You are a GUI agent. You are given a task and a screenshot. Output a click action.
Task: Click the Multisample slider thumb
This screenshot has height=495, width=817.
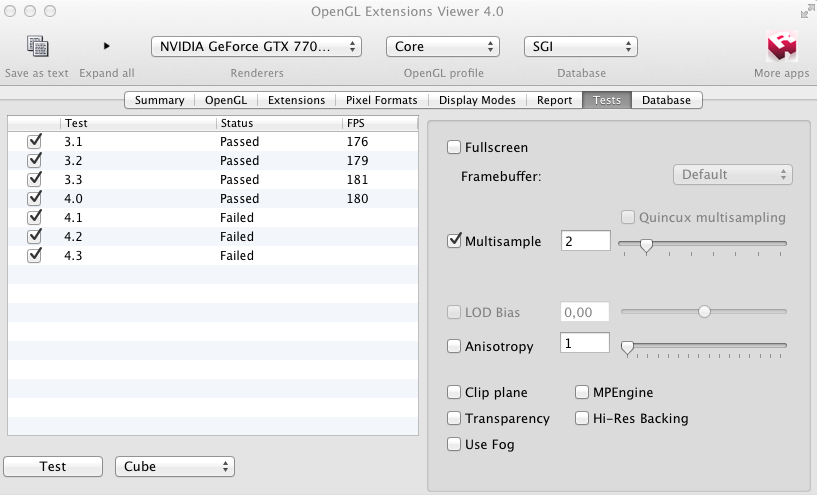(x=646, y=245)
